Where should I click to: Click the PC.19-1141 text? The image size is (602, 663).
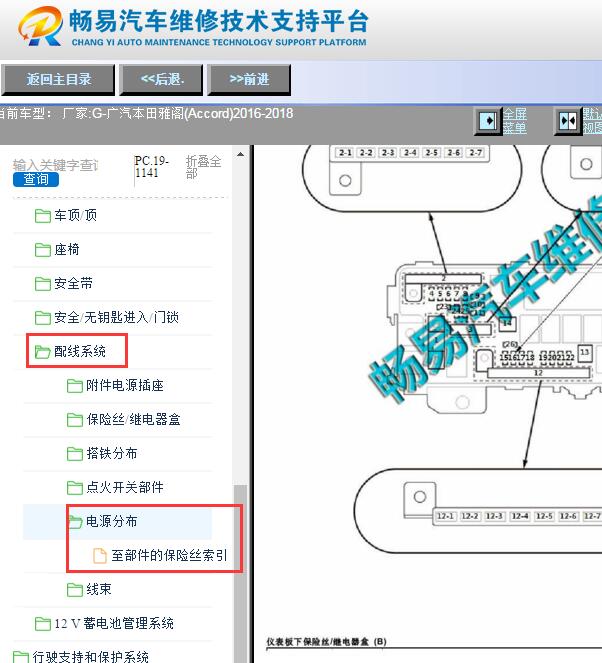click(x=151, y=167)
